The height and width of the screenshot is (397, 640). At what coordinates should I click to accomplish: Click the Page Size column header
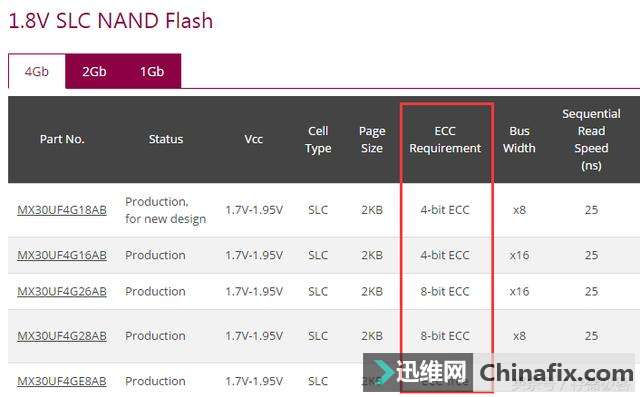(372, 140)
